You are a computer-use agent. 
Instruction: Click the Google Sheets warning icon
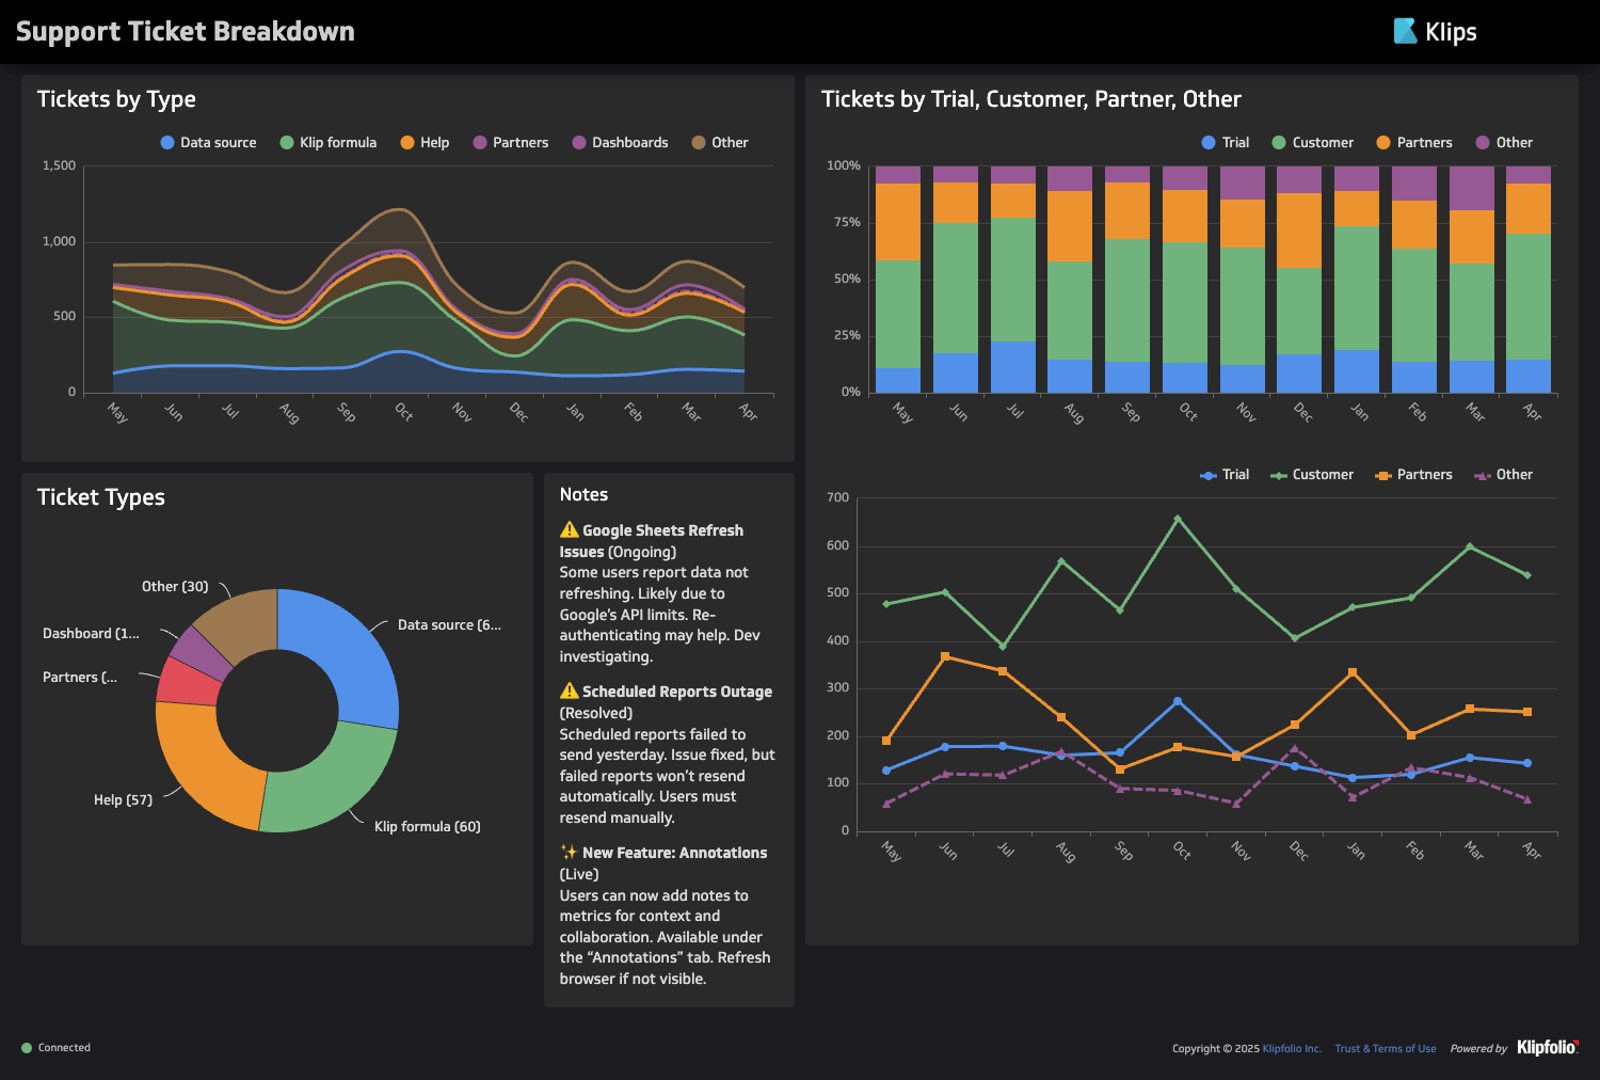tap(569, 530)
